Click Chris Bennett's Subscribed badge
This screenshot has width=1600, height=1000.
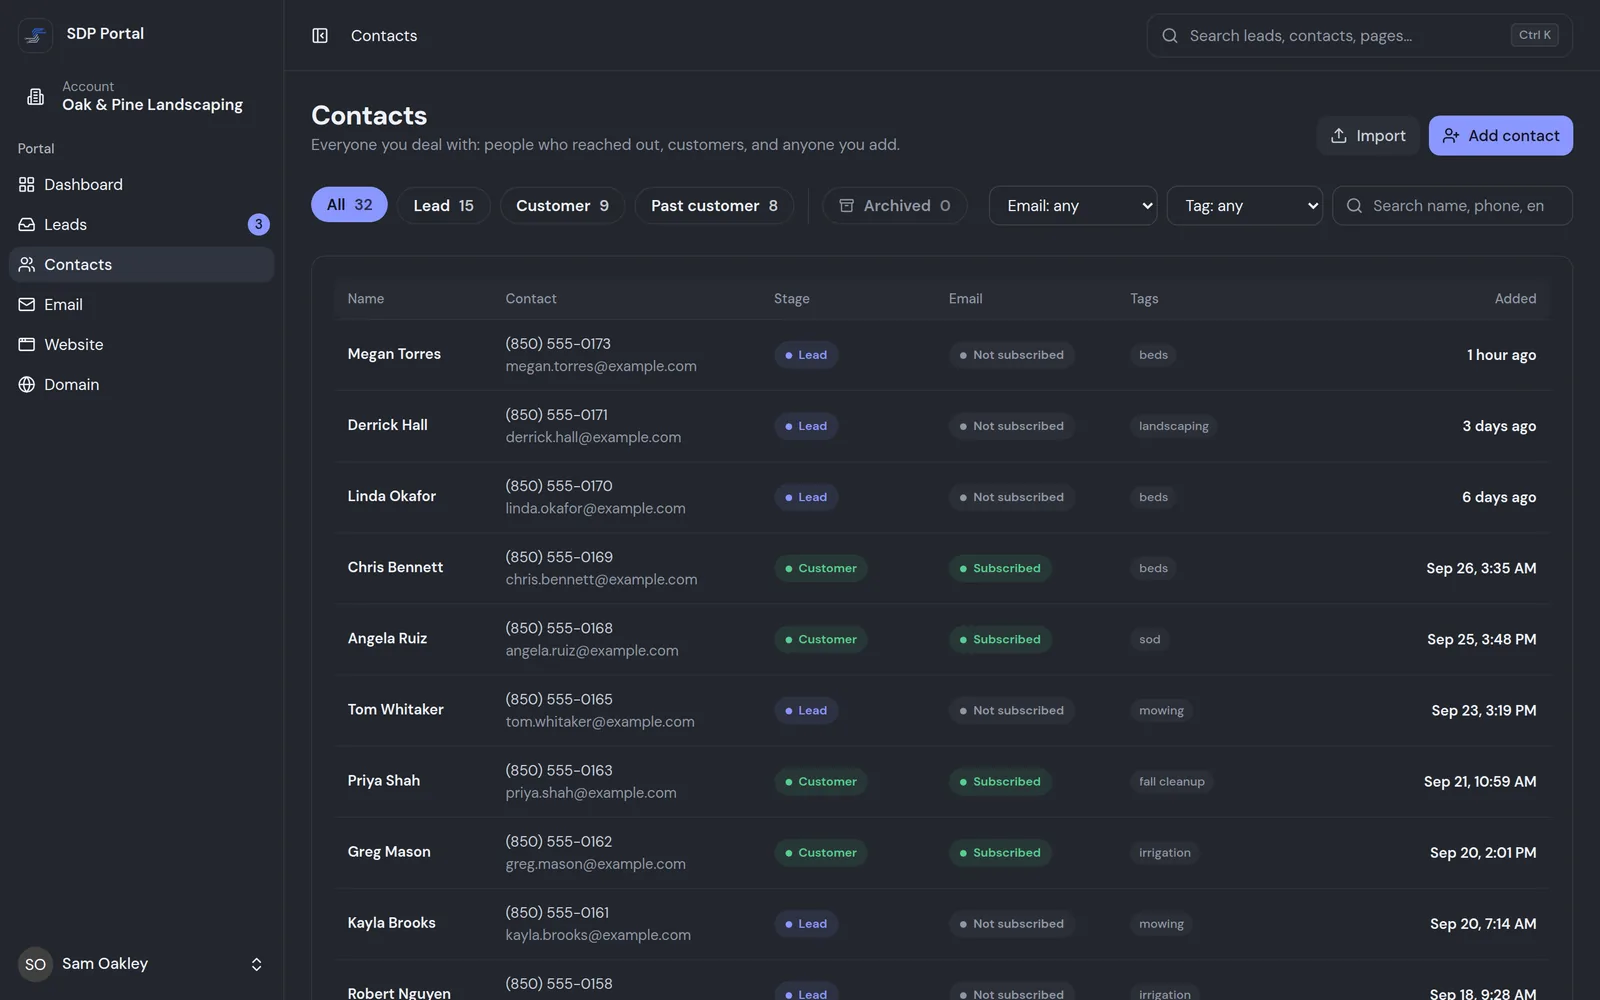tap(1000, 568)
